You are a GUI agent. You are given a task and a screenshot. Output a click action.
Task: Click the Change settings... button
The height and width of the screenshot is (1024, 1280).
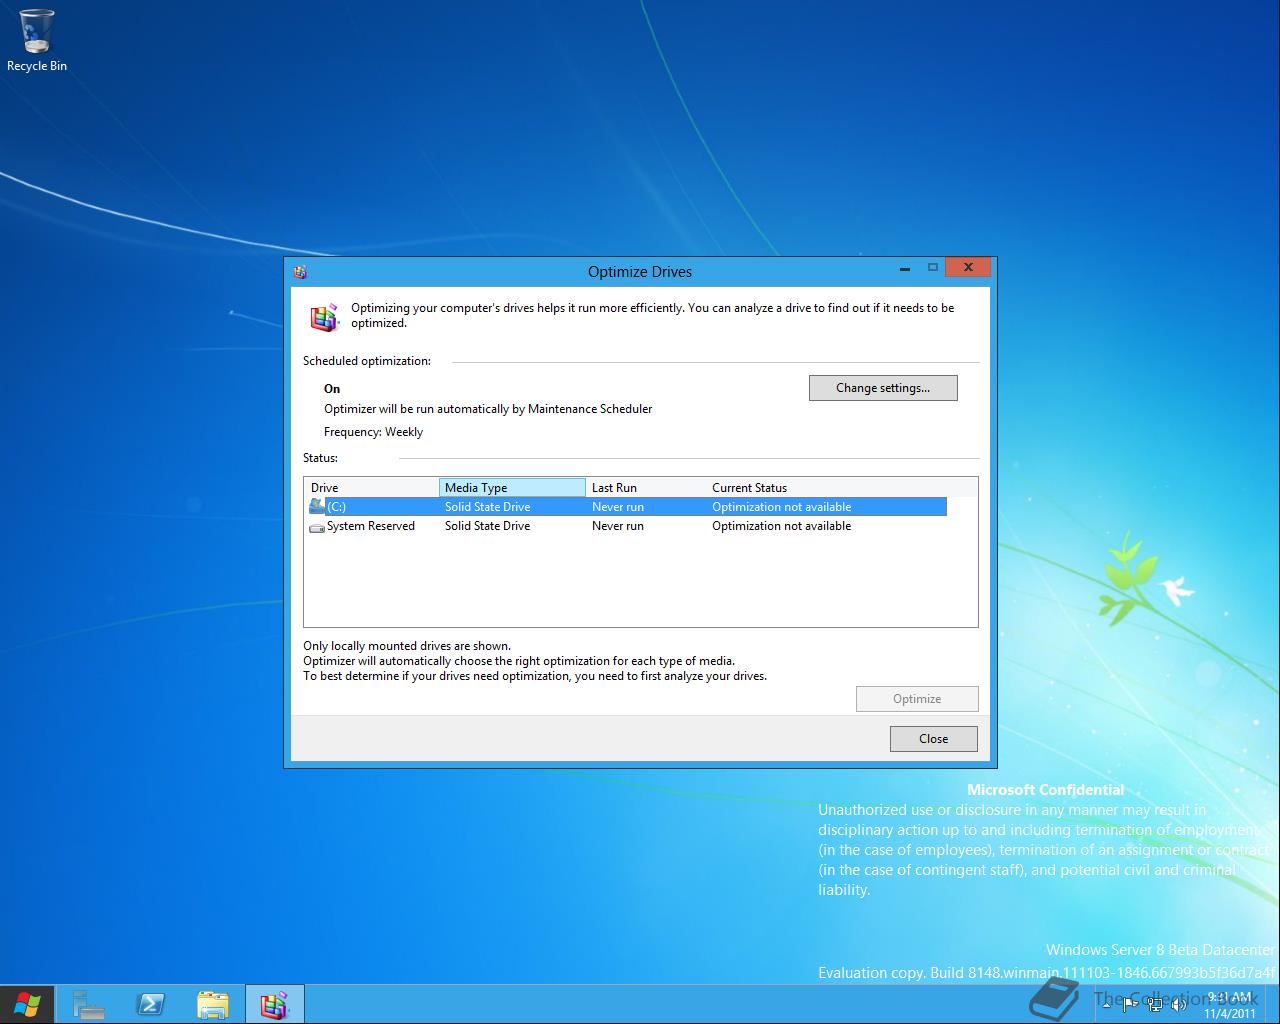pyautogui.click(x=883, y=388)
